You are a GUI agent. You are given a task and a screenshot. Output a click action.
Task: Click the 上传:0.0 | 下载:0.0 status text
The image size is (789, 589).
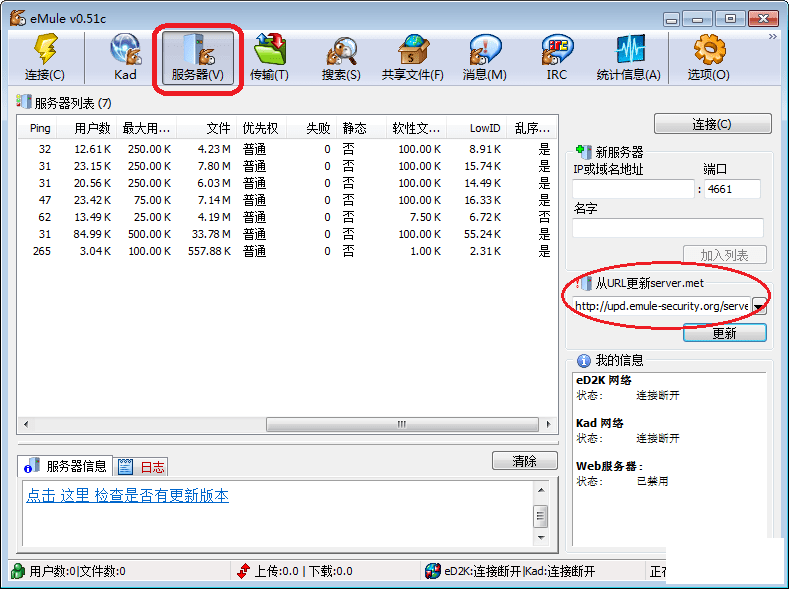click(303, 571)
